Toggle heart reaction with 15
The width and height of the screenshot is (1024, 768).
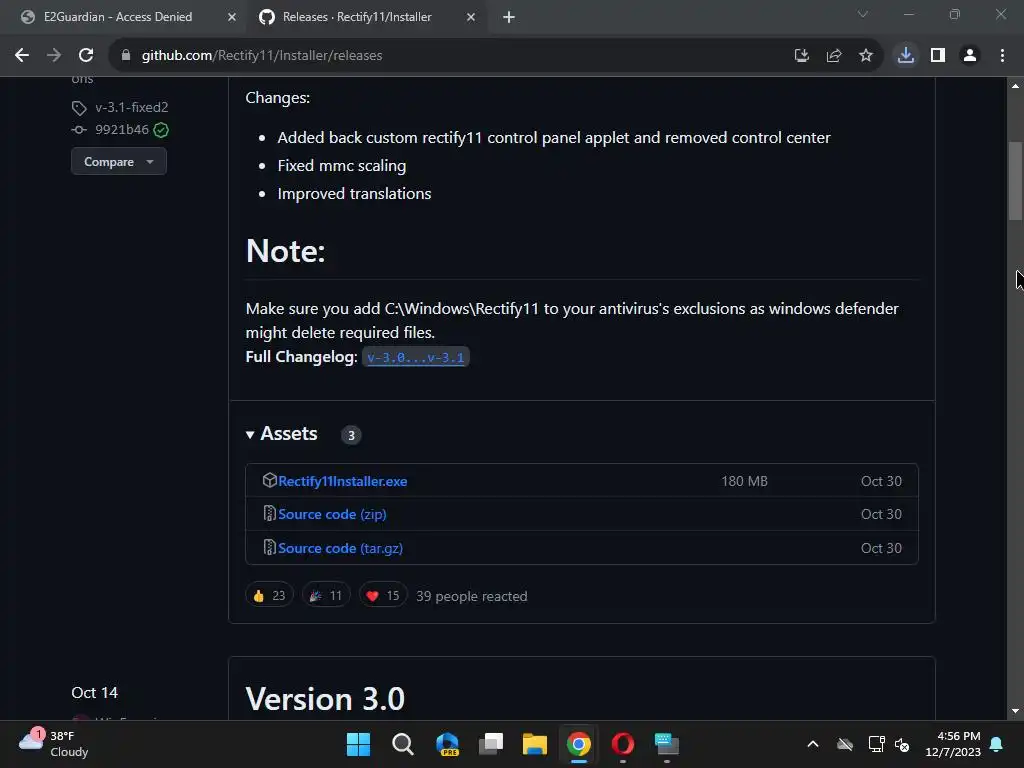pos(383,596)
